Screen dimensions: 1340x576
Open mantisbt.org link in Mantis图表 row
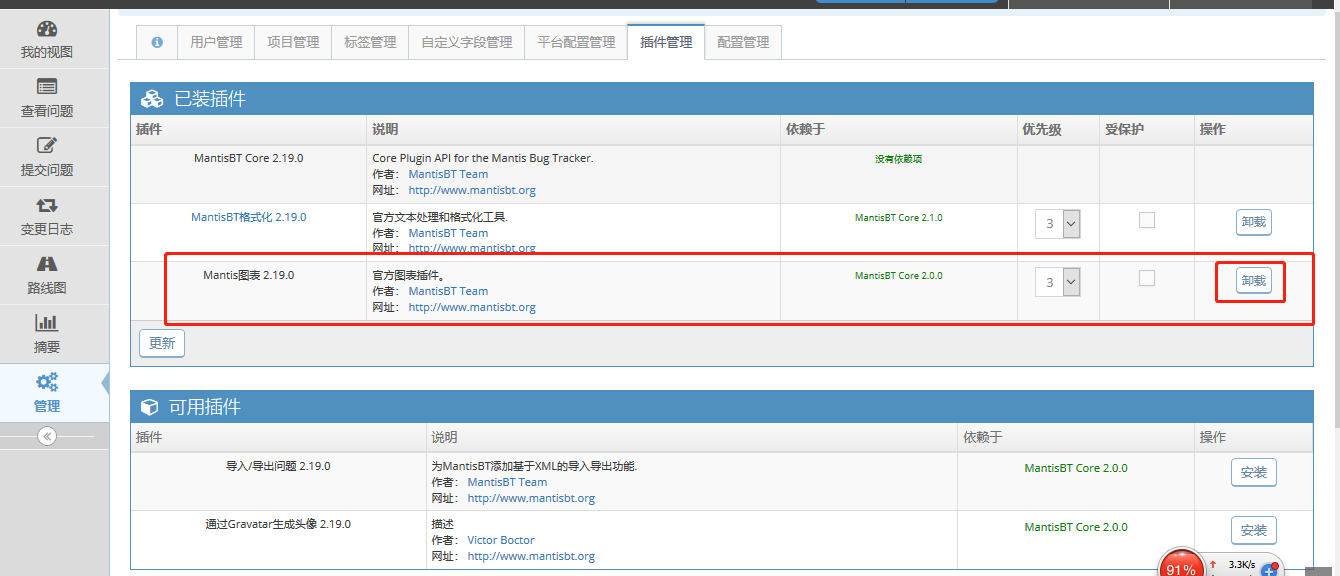[x=472, y=307]
